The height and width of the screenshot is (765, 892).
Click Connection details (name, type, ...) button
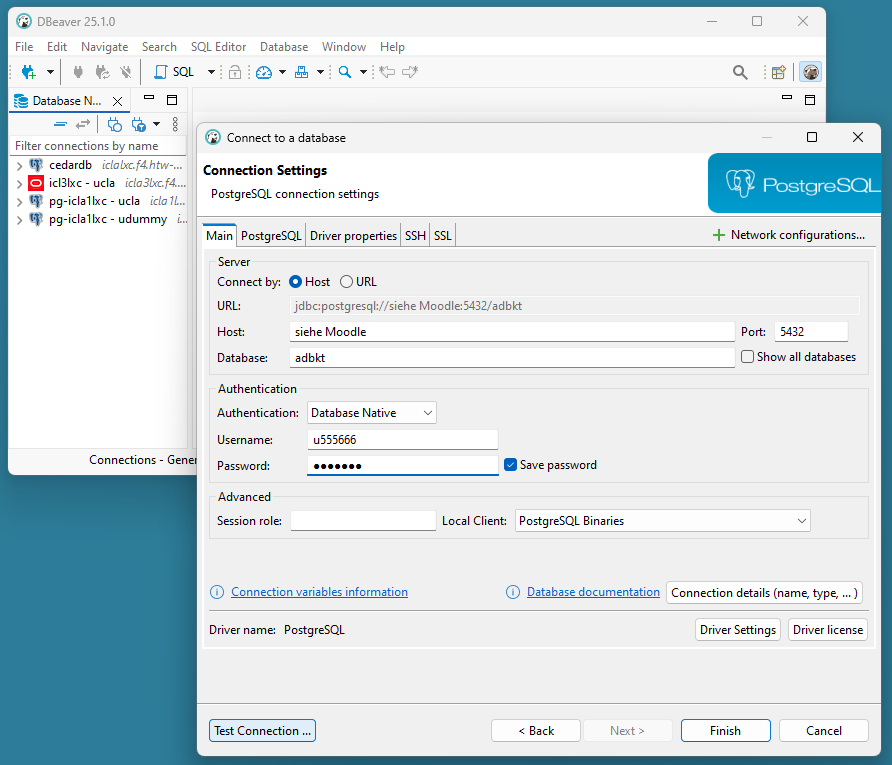click(x=765, y=593)
